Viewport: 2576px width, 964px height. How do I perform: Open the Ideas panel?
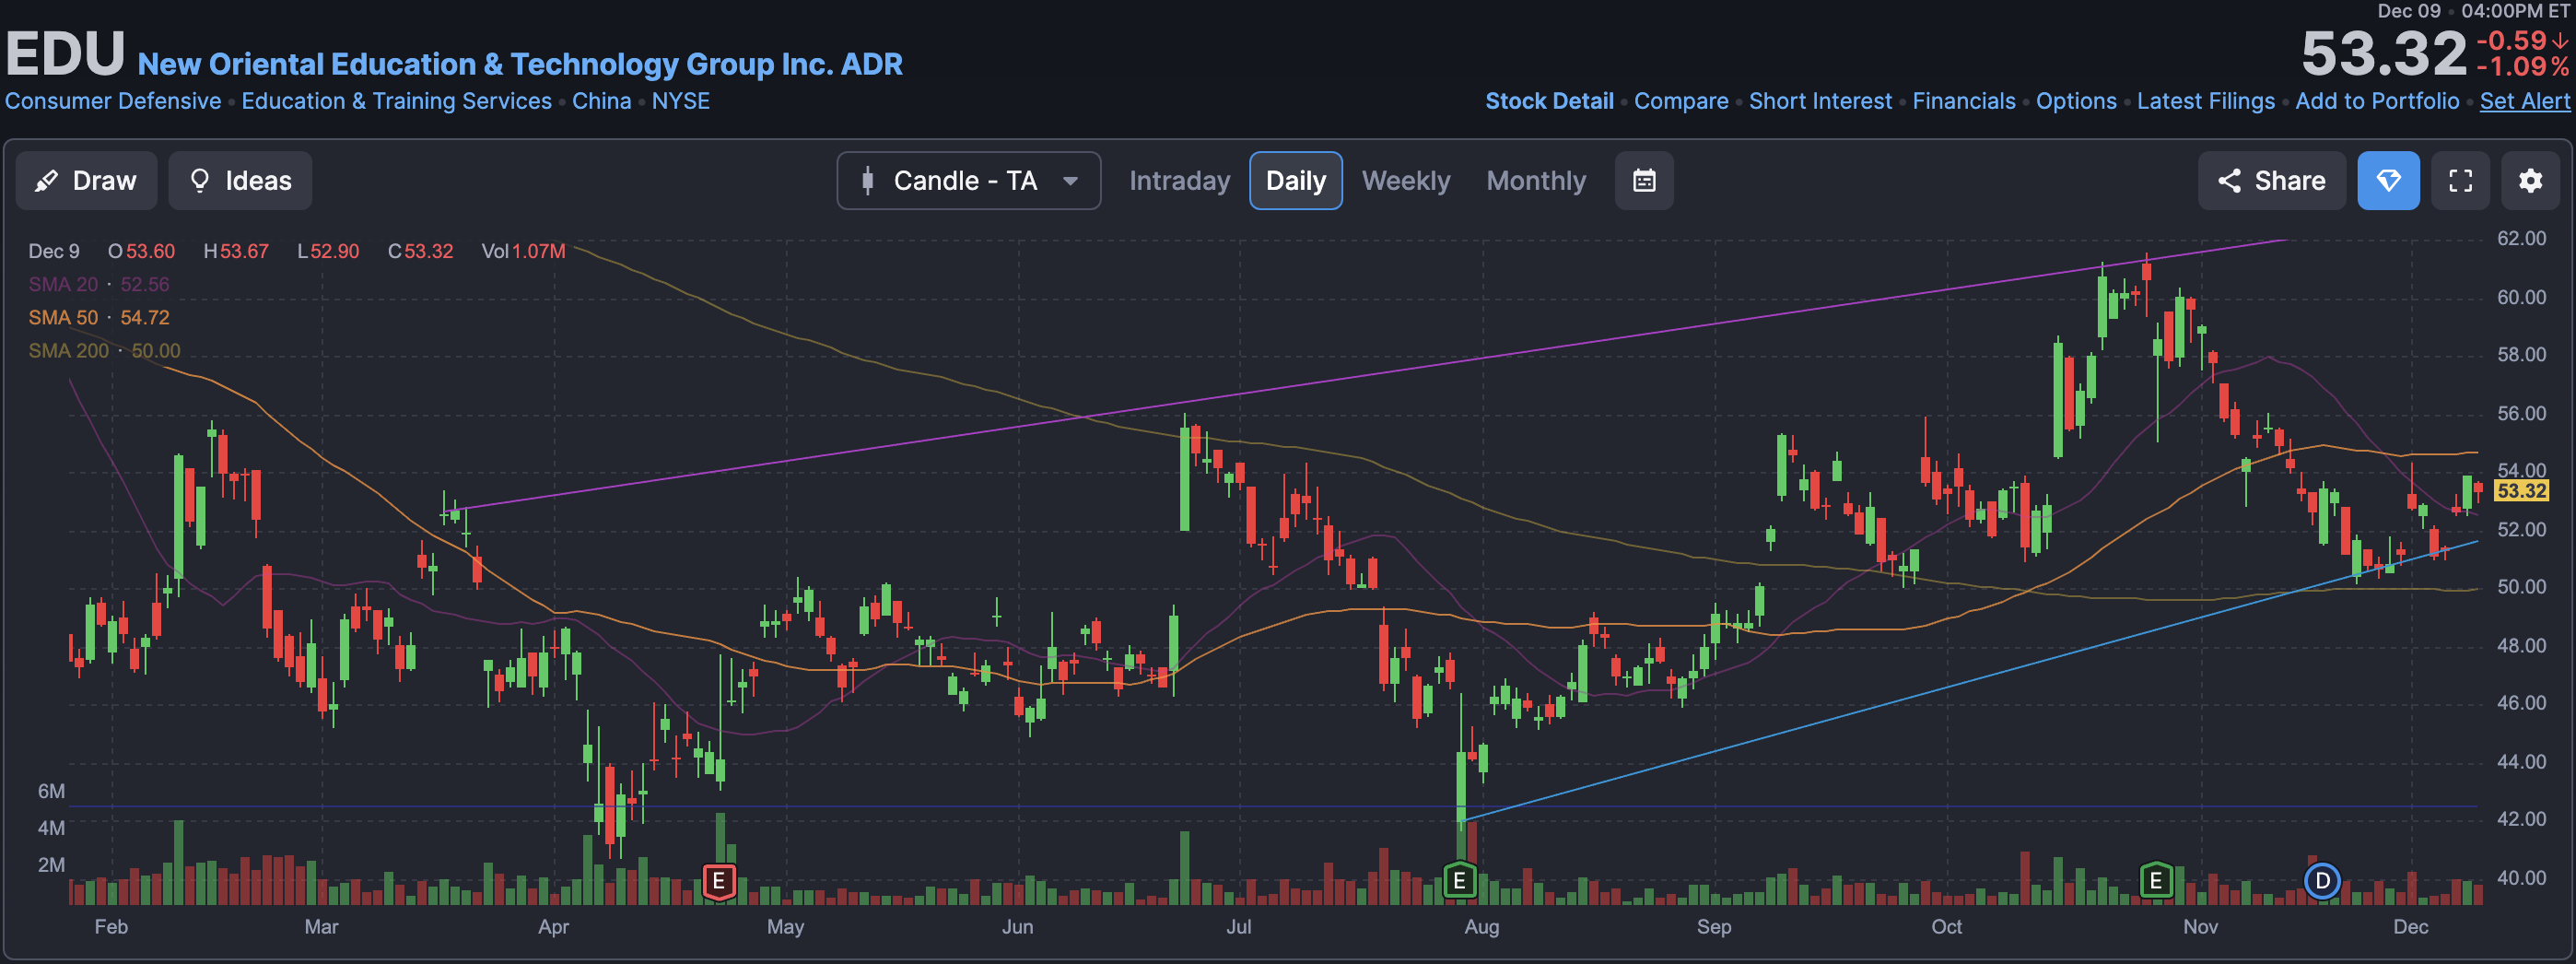click(x=240, y=181)
